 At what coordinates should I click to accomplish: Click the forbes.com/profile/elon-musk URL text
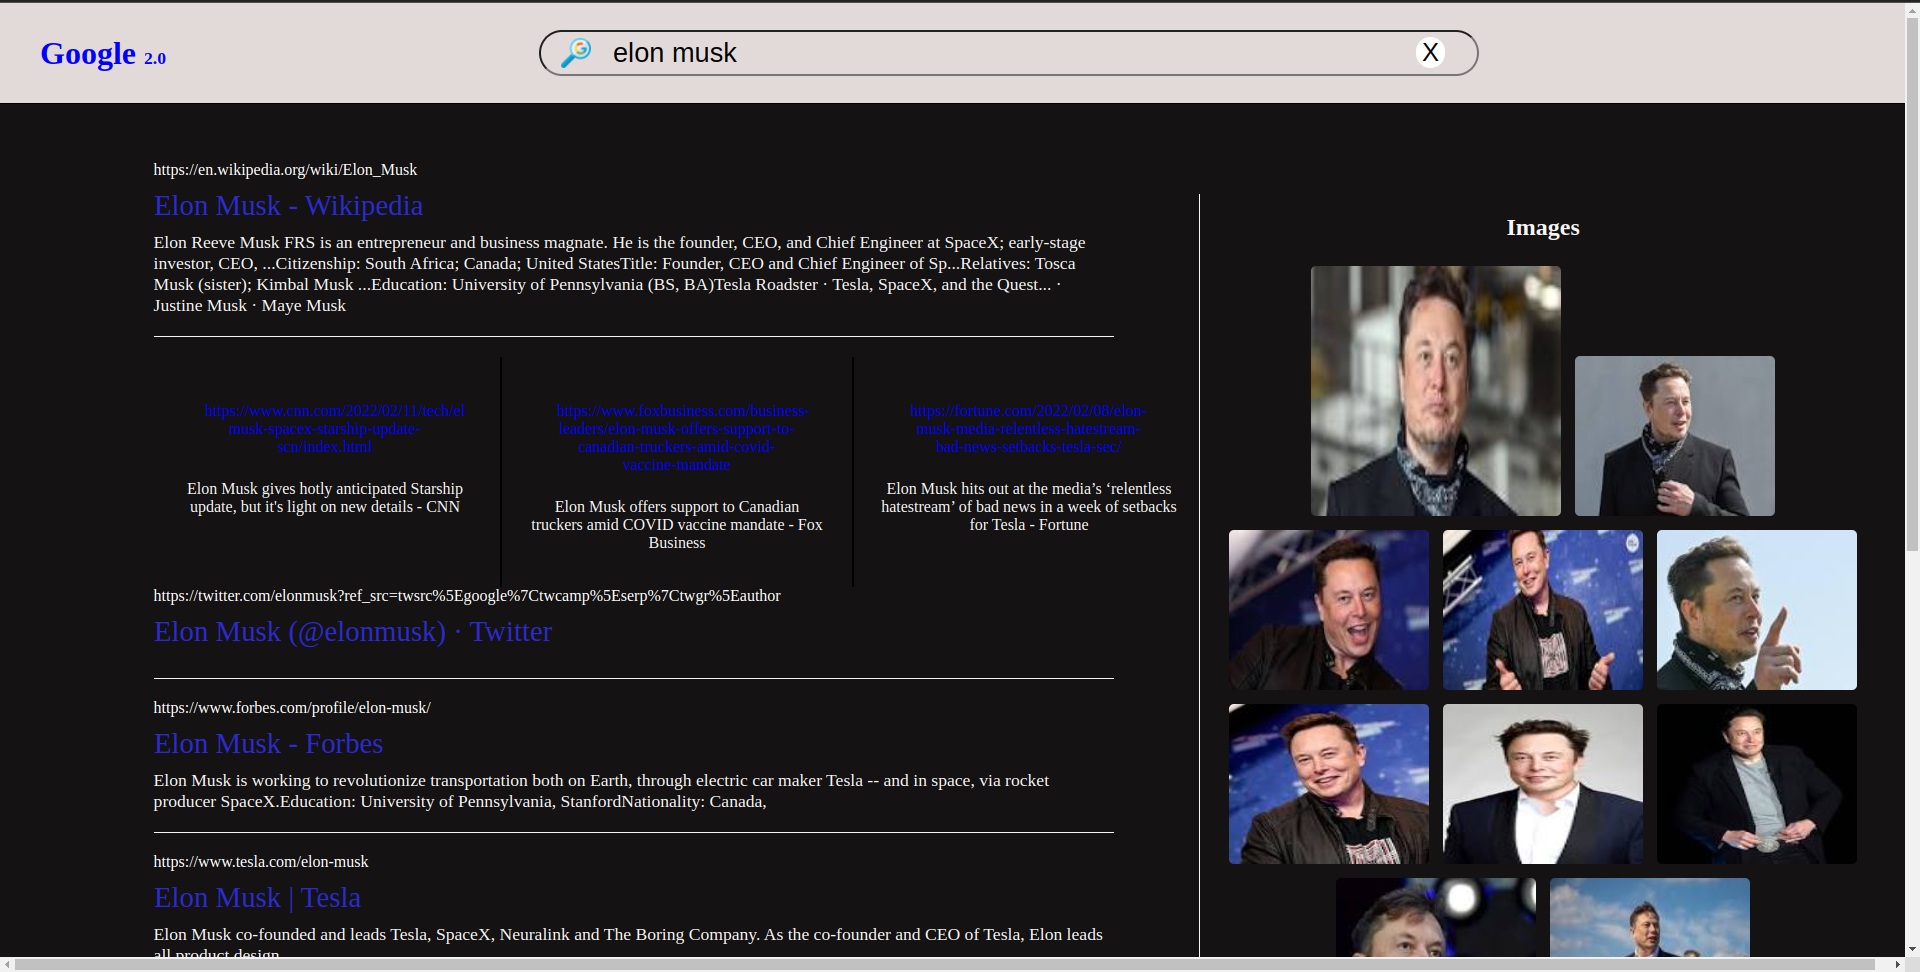click(x=292, y=708)
